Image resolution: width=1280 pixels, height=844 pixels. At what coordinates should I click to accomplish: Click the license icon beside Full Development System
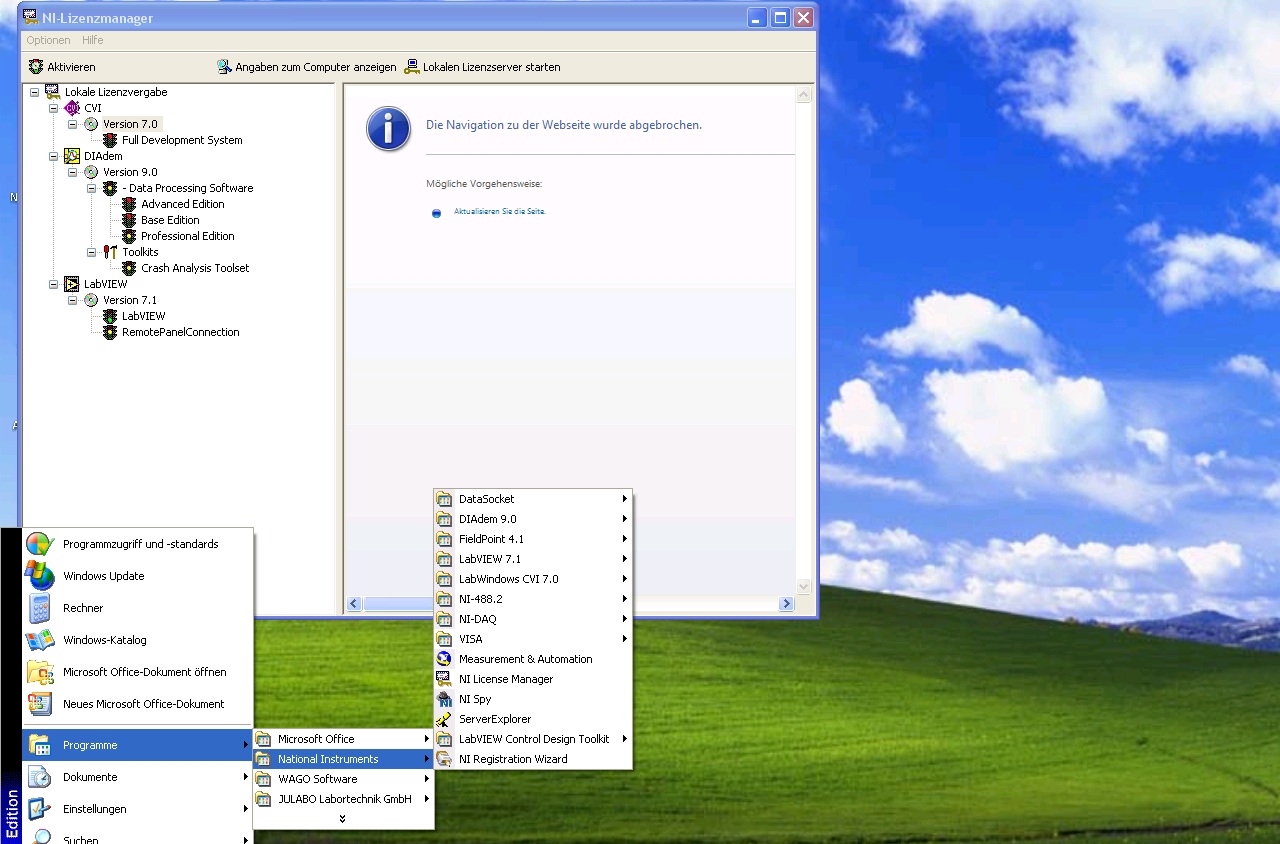coord(110,140)
